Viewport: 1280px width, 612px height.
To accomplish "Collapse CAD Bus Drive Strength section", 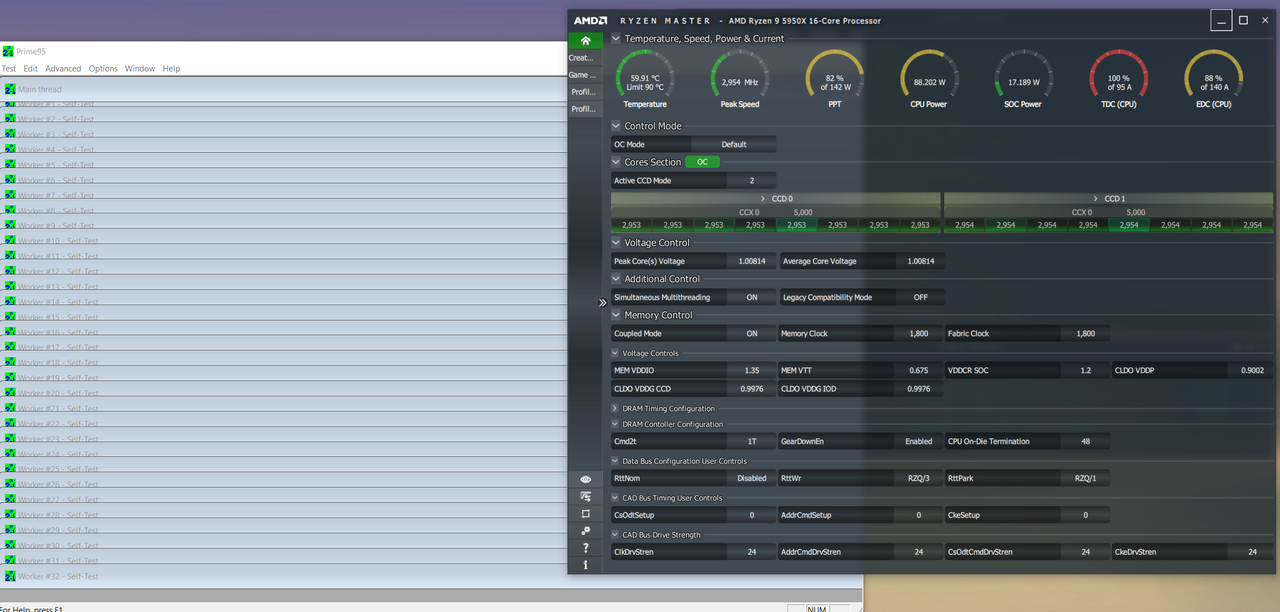I will click(615, 535).
